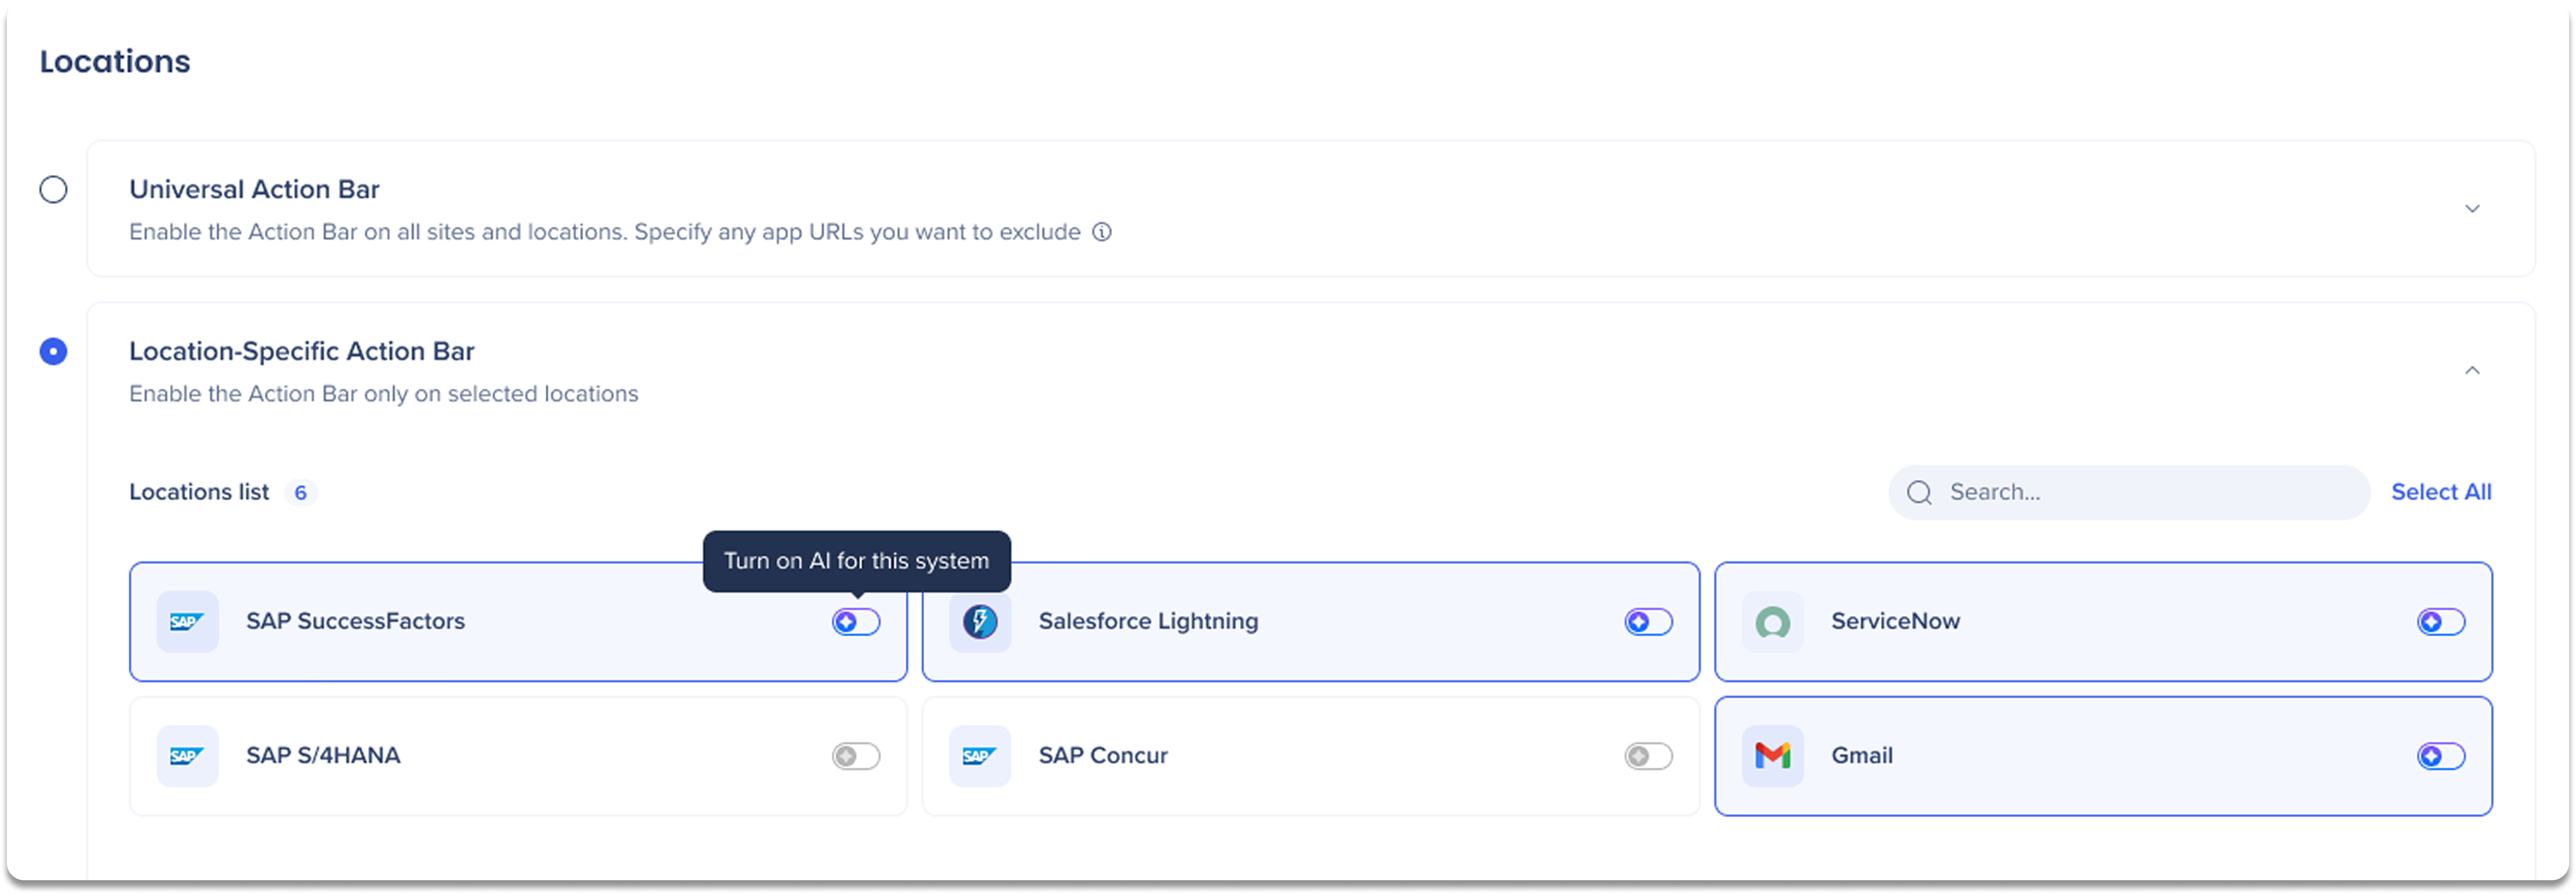Click the ServiceNow logo icon
The height and width of the screenshot is (894, 2576).
coord(1772,621)
